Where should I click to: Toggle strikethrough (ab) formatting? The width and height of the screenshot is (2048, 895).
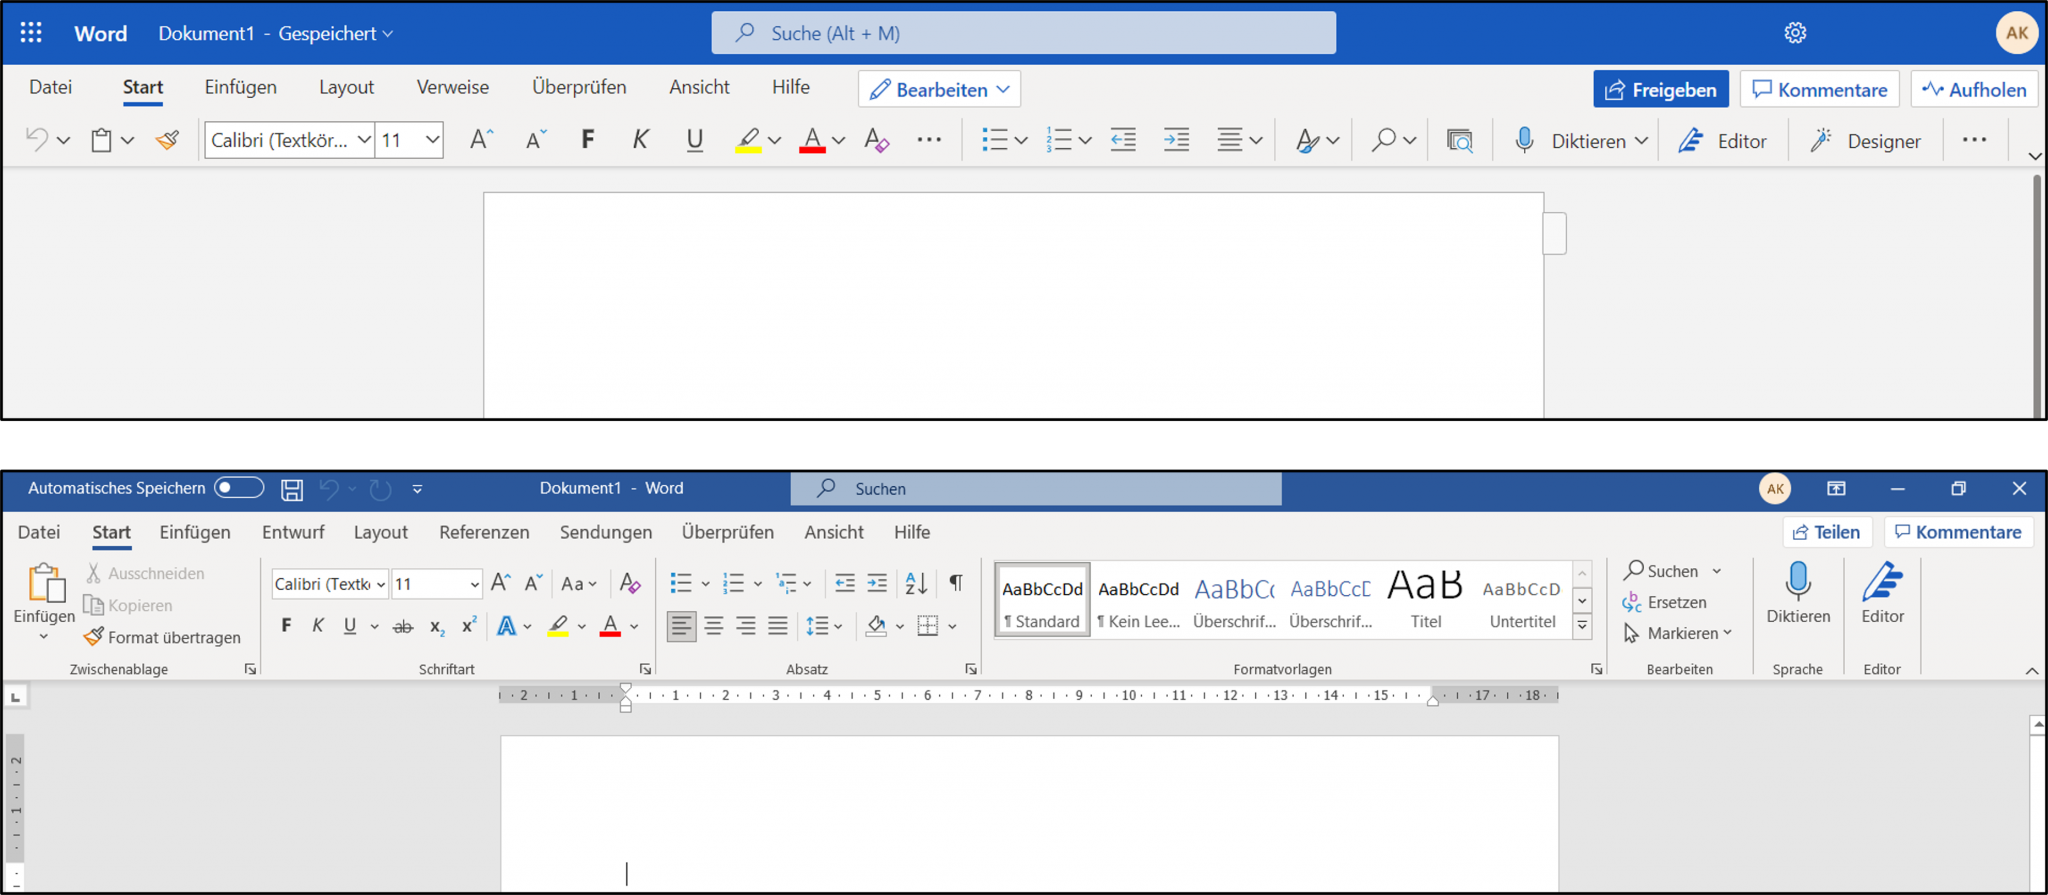(x=403, y=627)
